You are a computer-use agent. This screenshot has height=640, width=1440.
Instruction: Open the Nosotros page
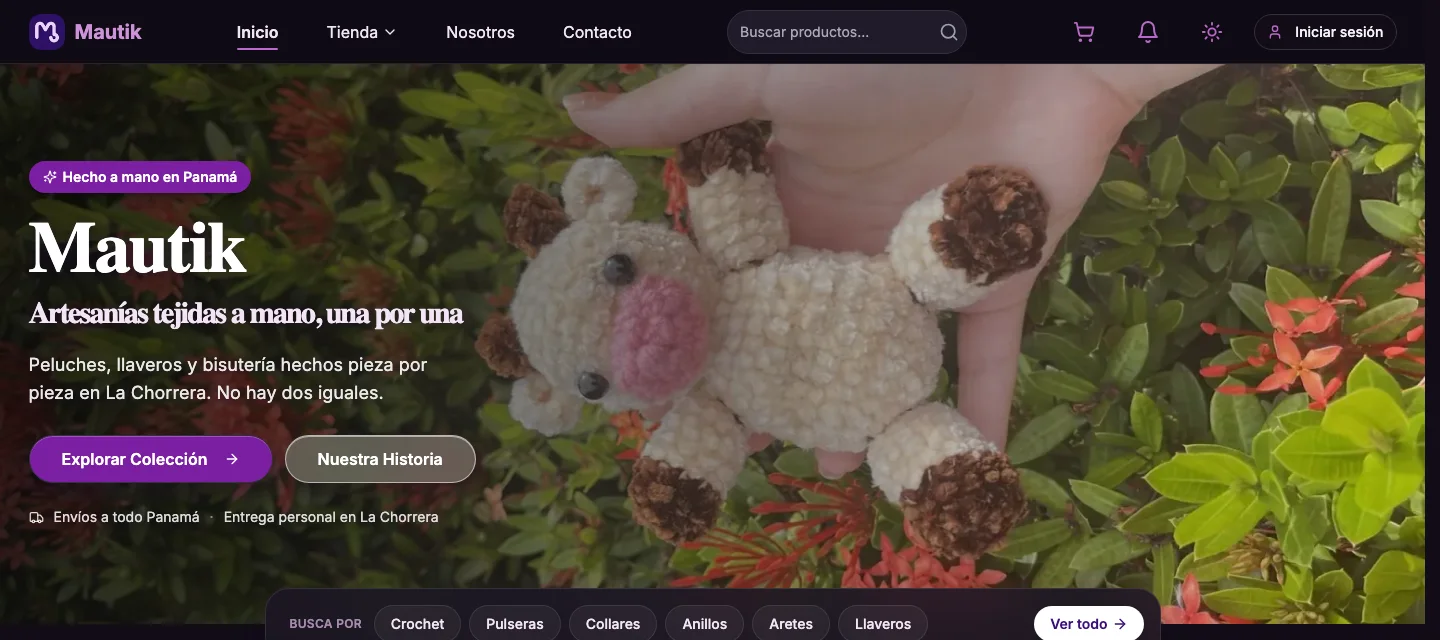click(x=480, y=32)
